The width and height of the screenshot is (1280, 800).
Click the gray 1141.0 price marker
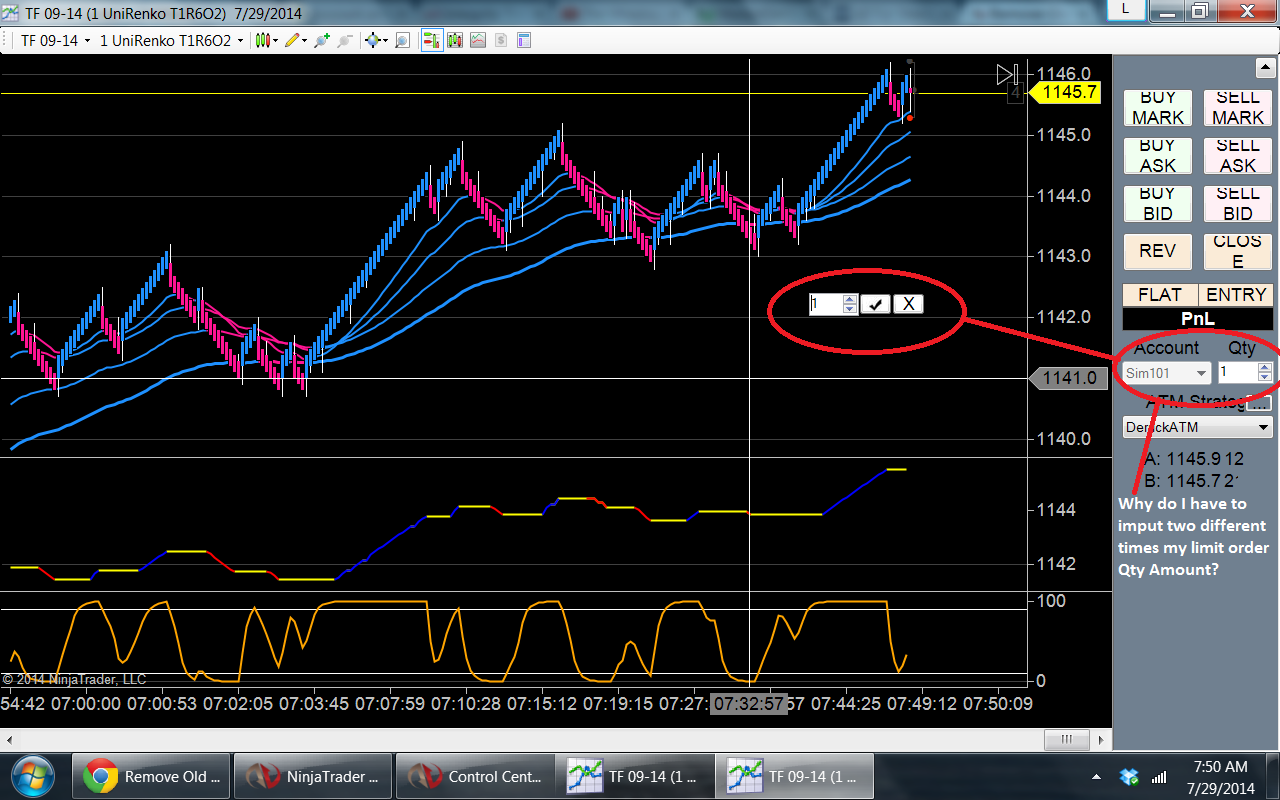pyautogui.click(x=1066, y=378)
